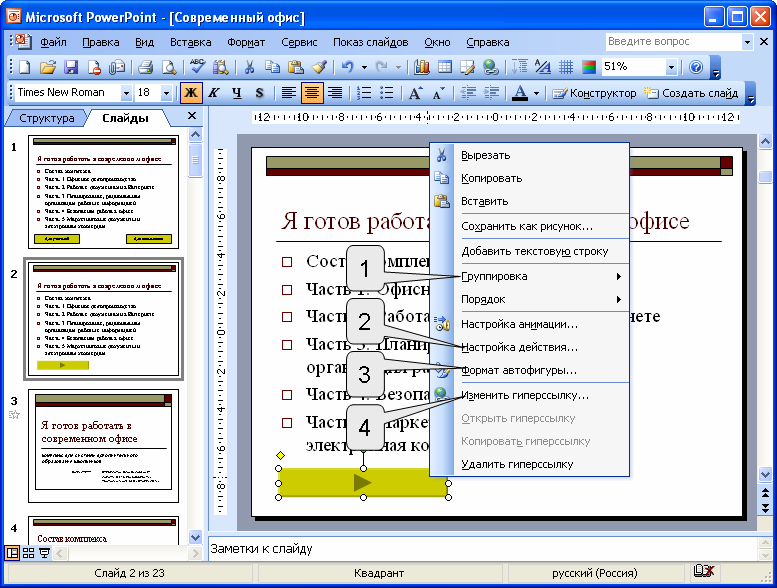Align text left
This screenshot has width=777, height=588.
pyautogui.click(x=288, y=93)
